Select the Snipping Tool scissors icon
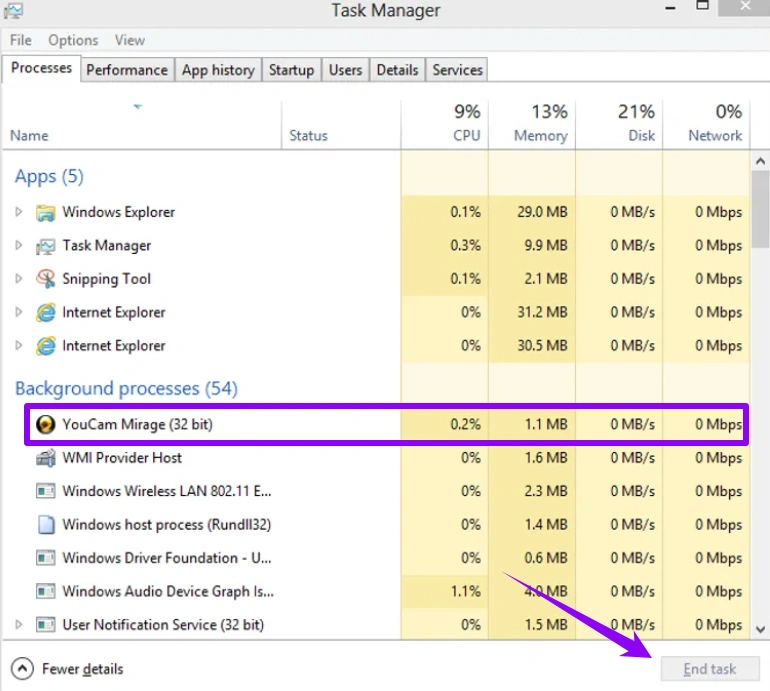The image size is (770, 691). pos(45,279)
